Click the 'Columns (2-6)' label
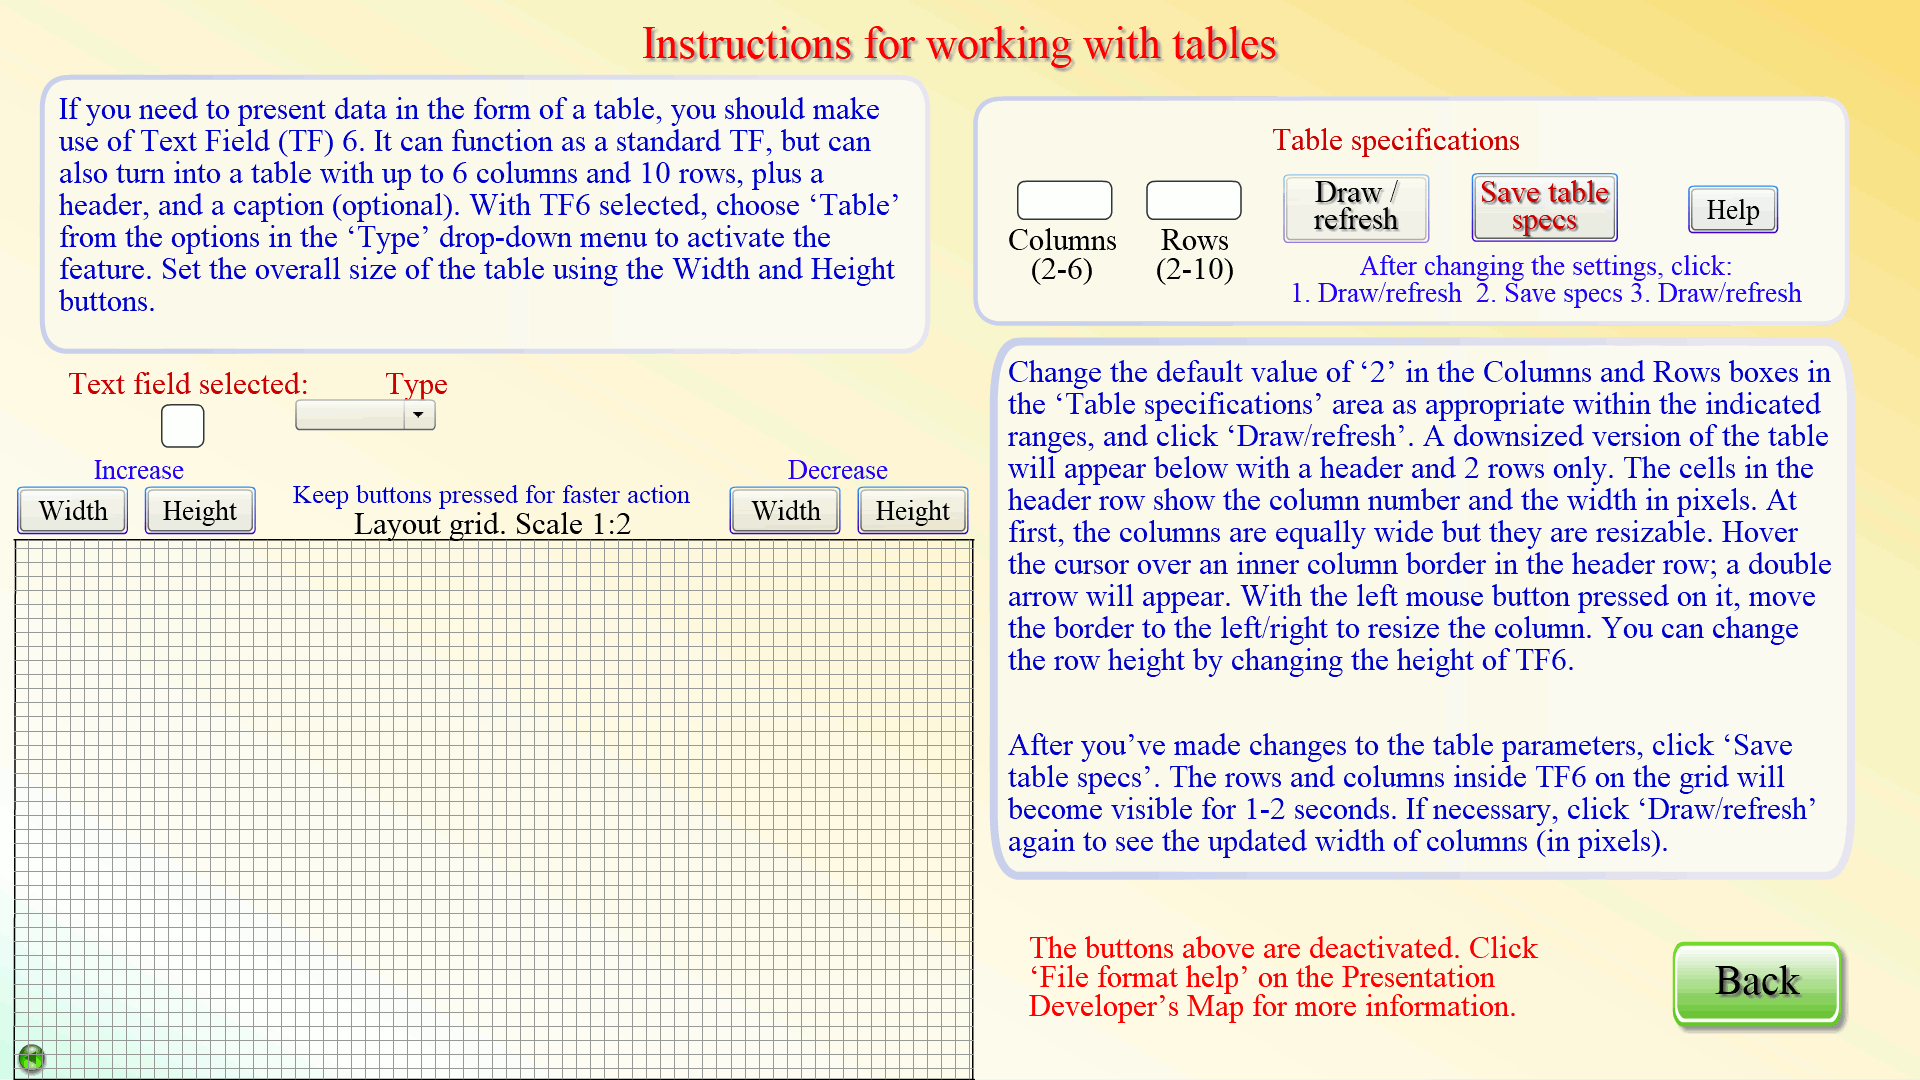The width and height of the screenshot is (1920, 1080). [x=1062, y=255]
